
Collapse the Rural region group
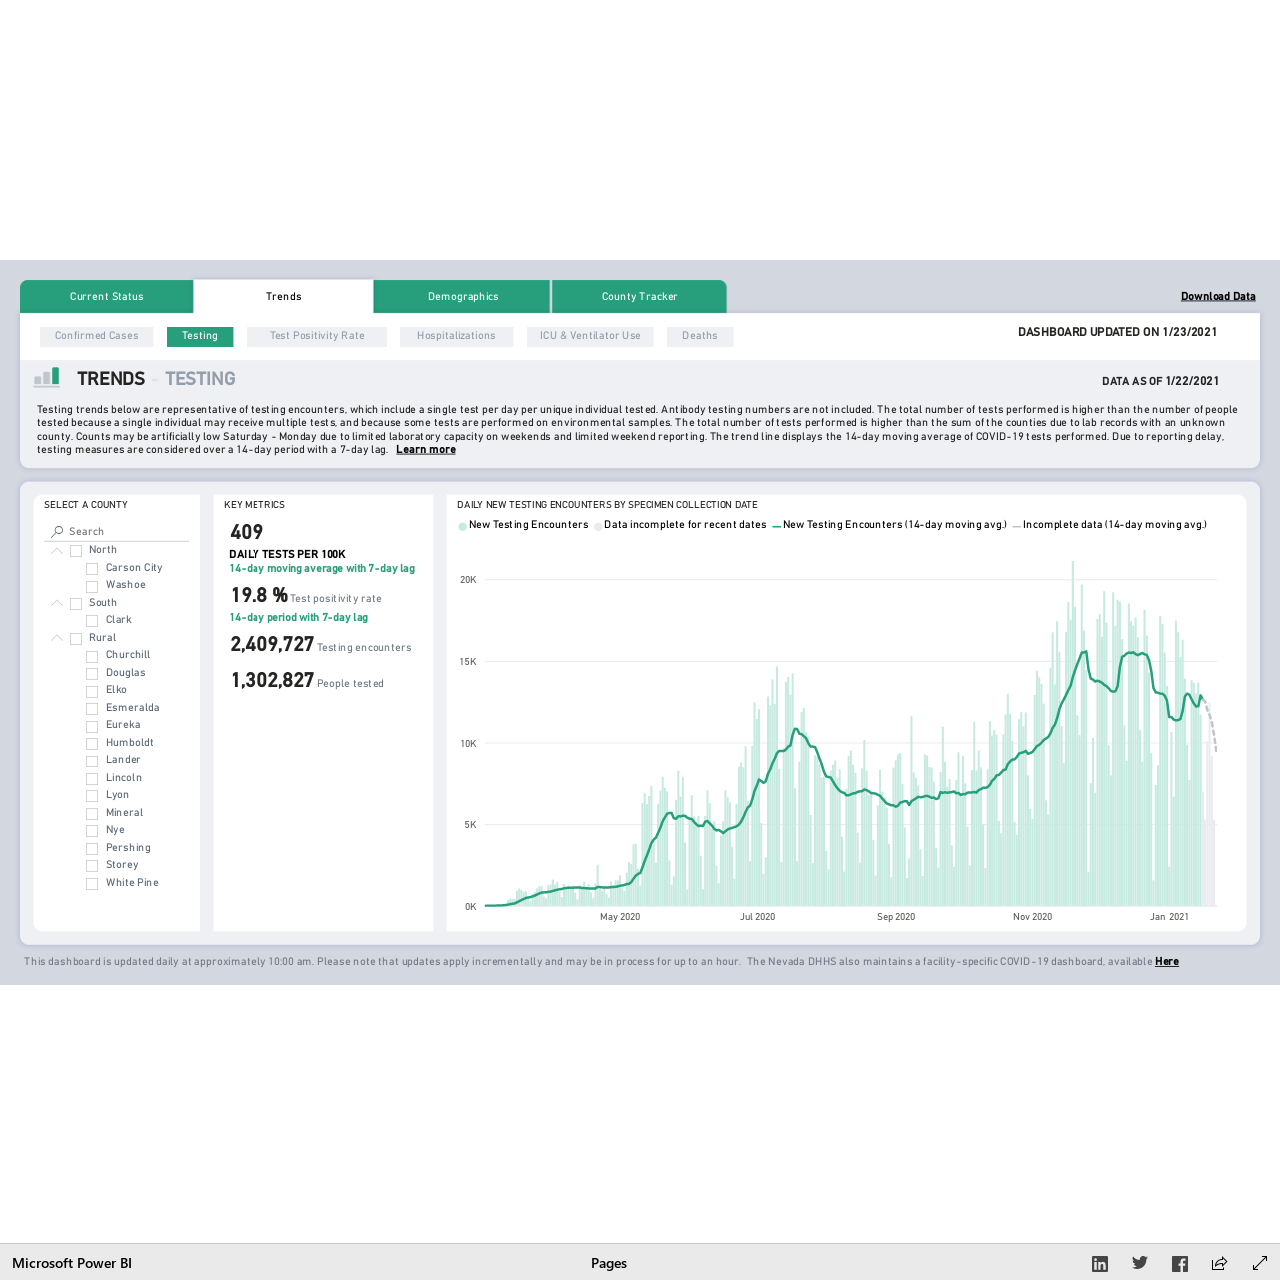[57, 638]
